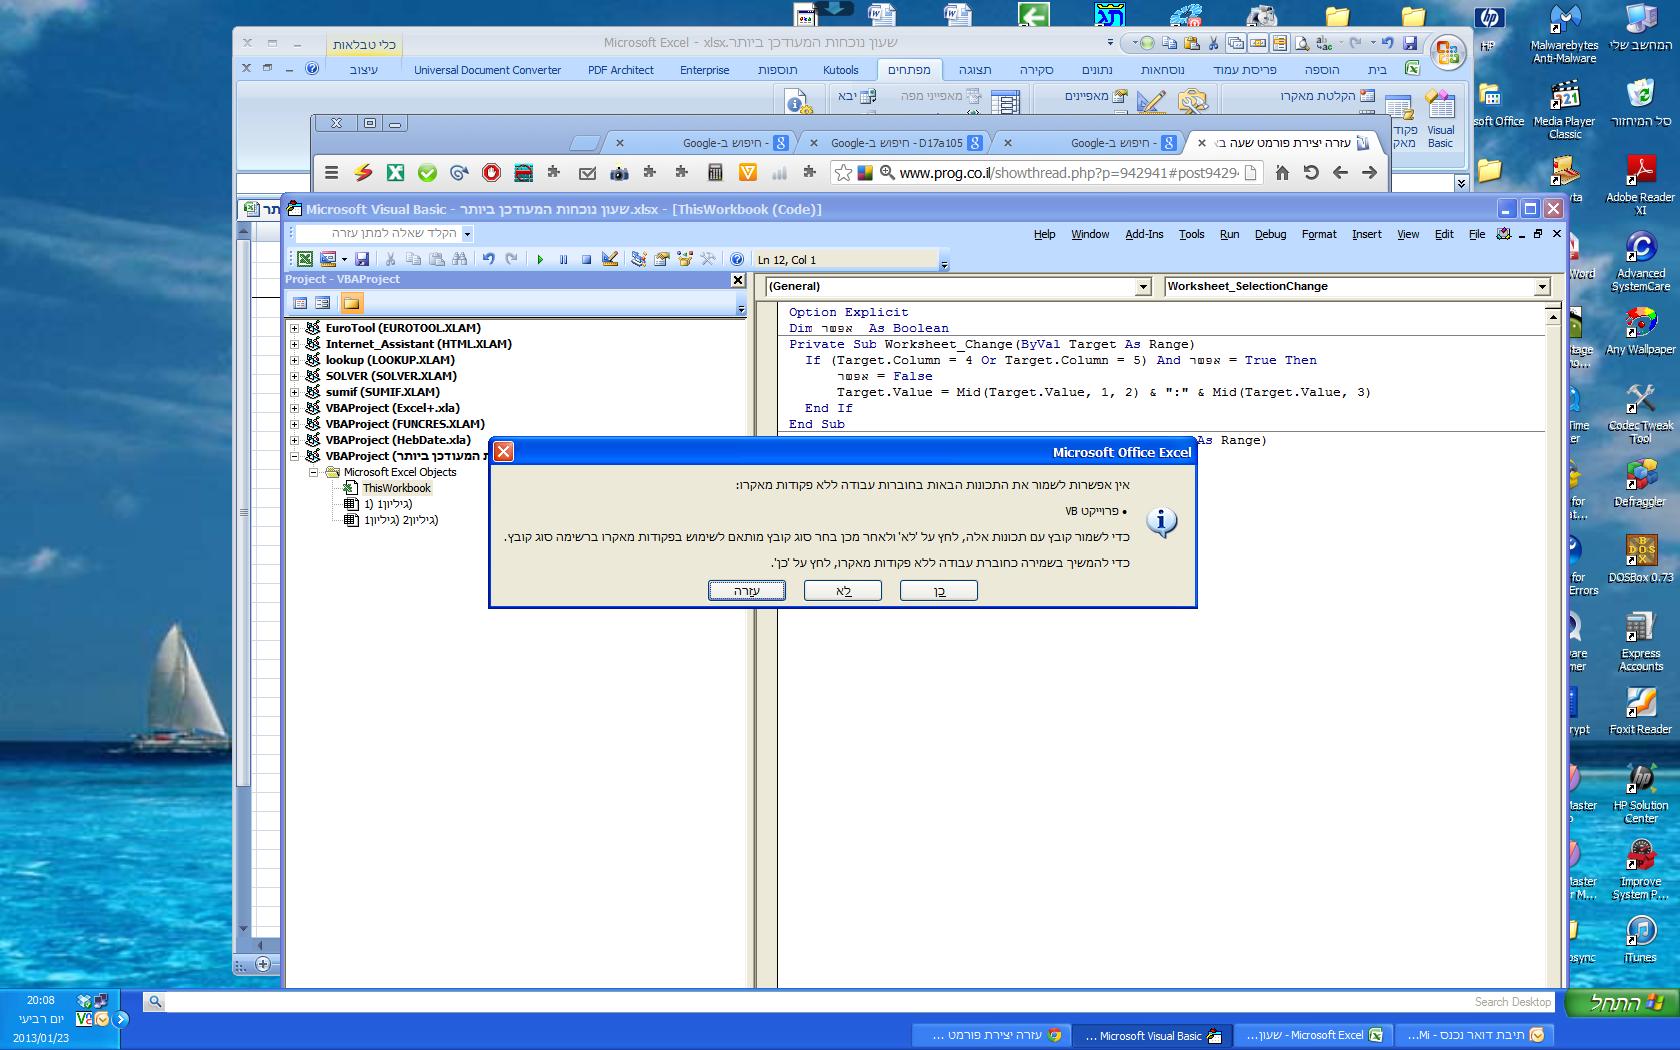The image size is (1680, 1050).
Task: Switch to Microsoft Excel taskbar button
Action: tap(1314, 1035)
